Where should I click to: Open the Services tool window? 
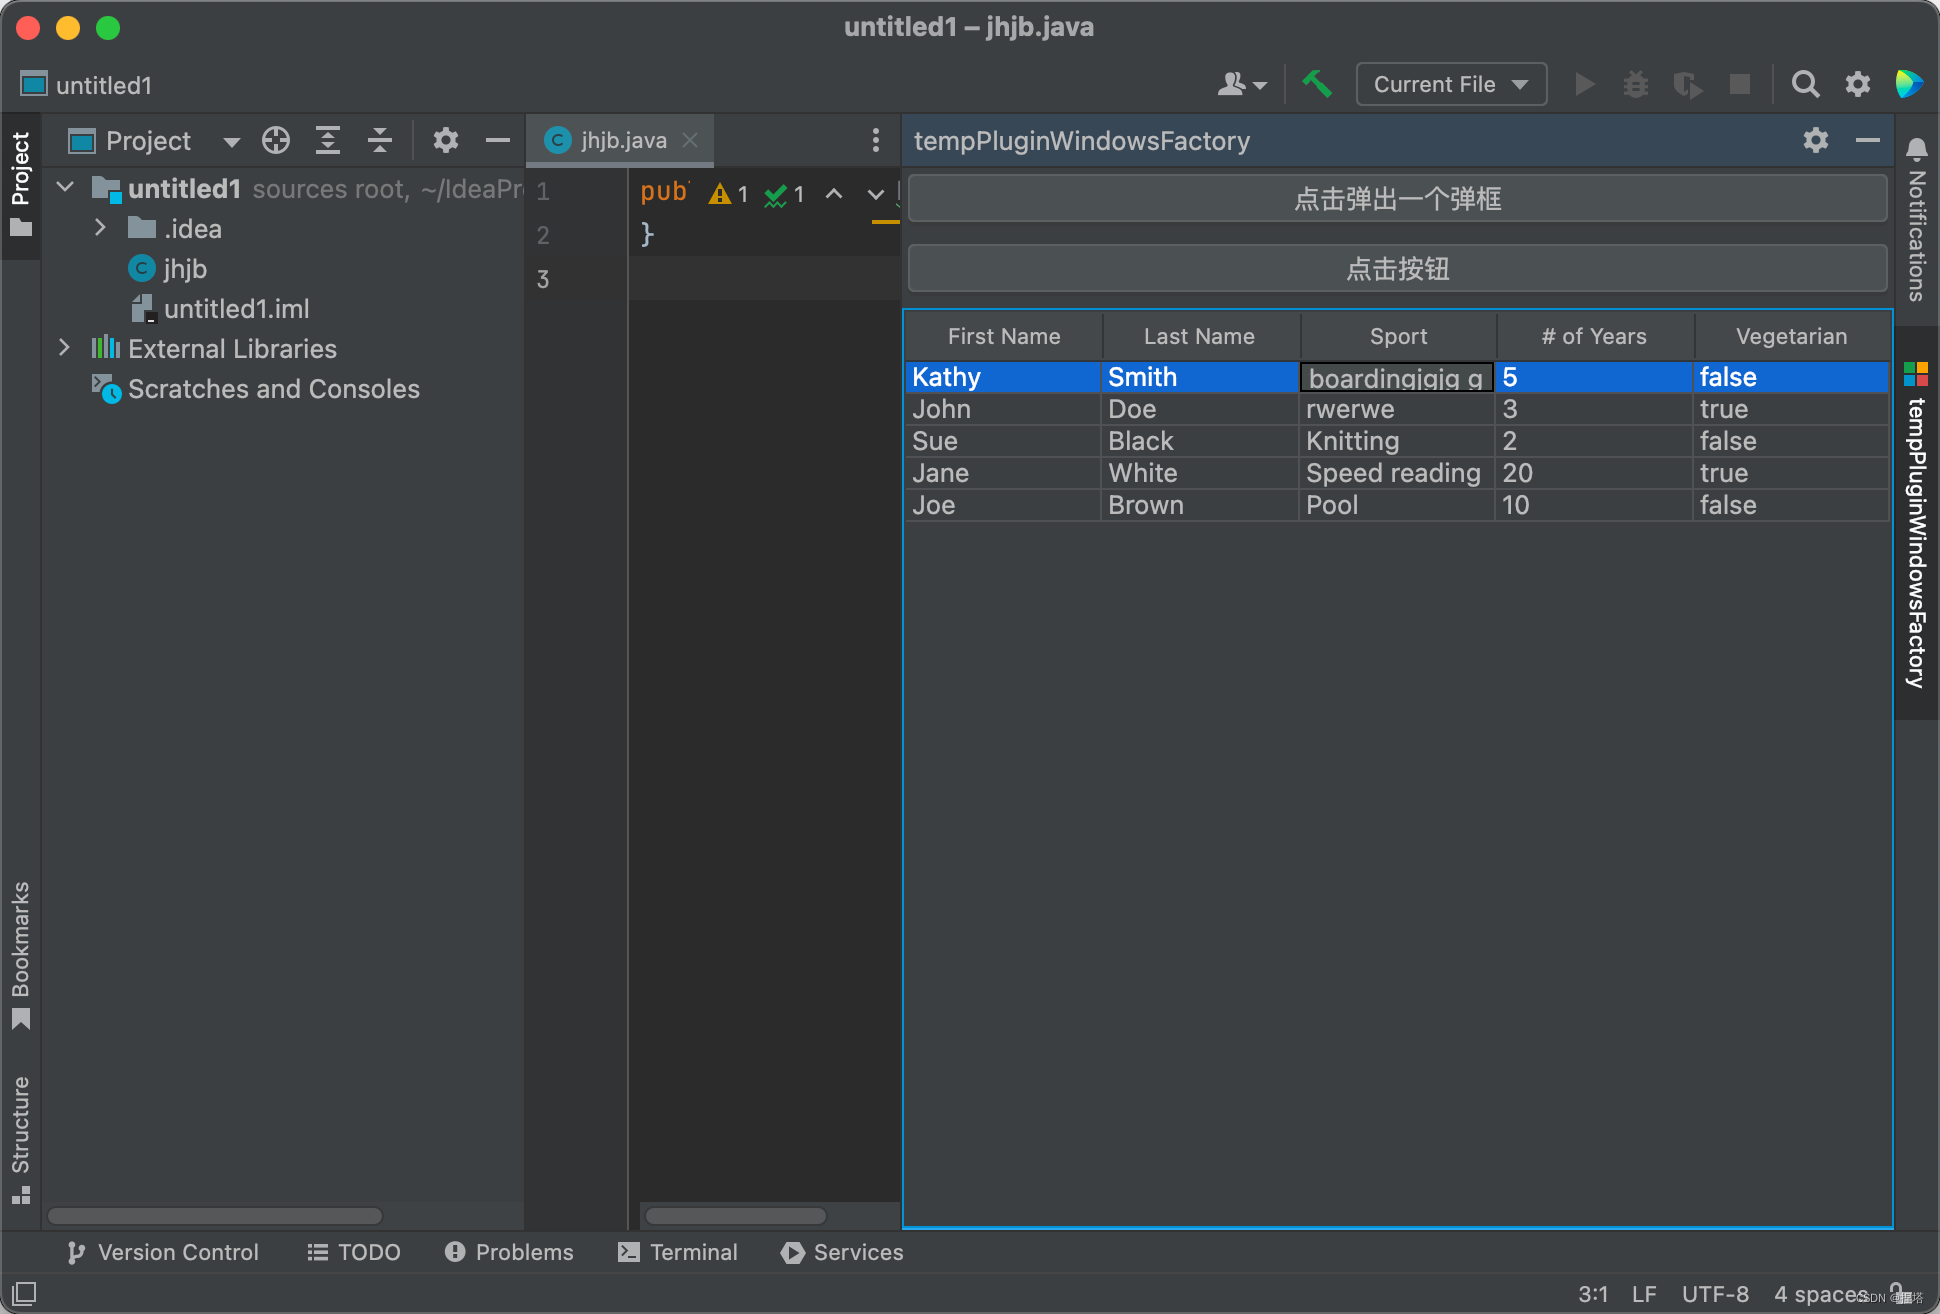[842, 1252]
